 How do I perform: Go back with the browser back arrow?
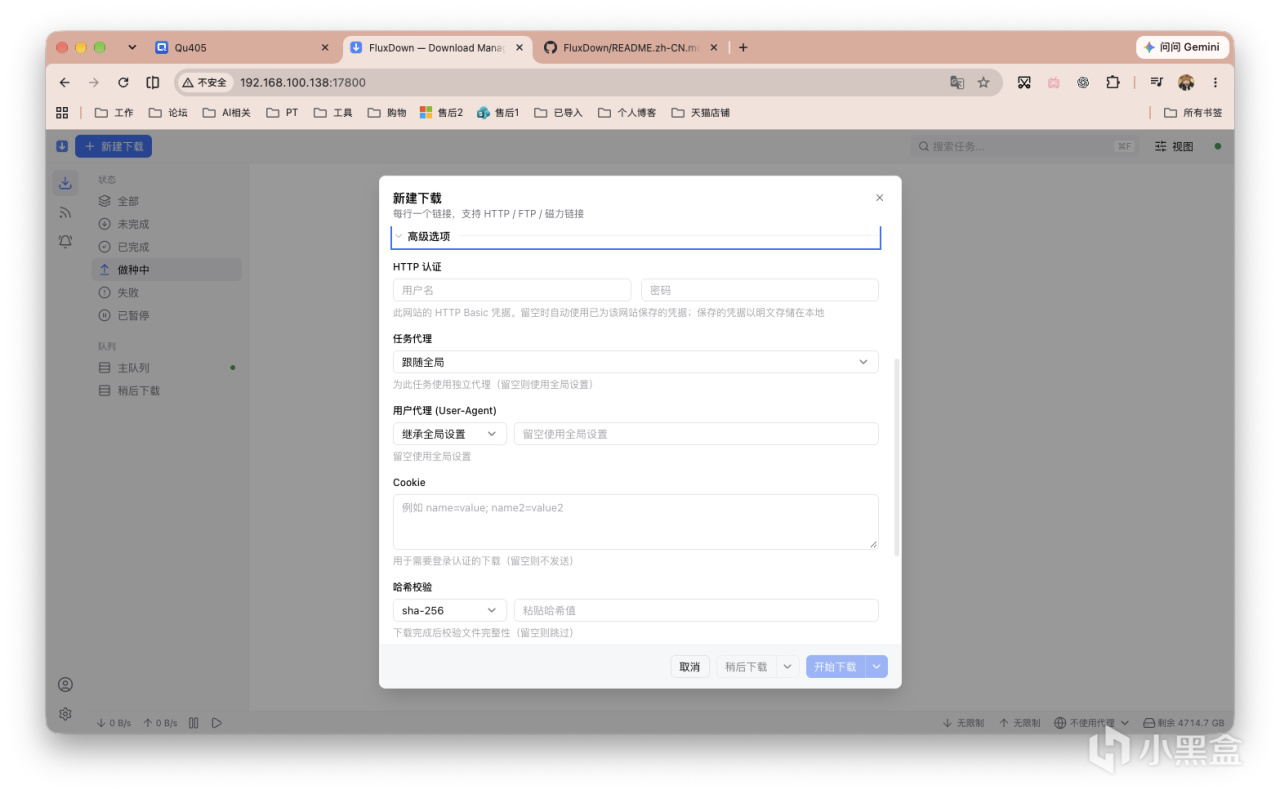coord(65,83)
